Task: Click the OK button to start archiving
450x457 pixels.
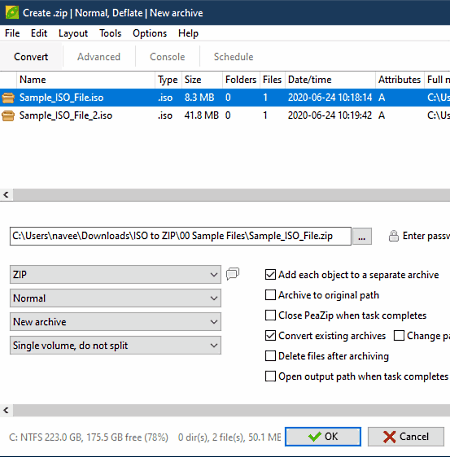Action: click(323, 437)
